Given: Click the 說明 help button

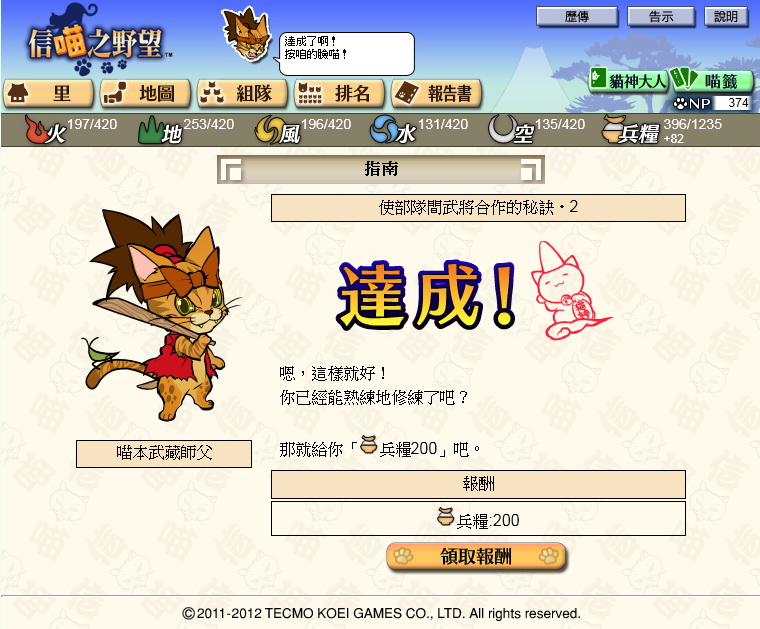Looking at the screenshot, I should [726, 17].
